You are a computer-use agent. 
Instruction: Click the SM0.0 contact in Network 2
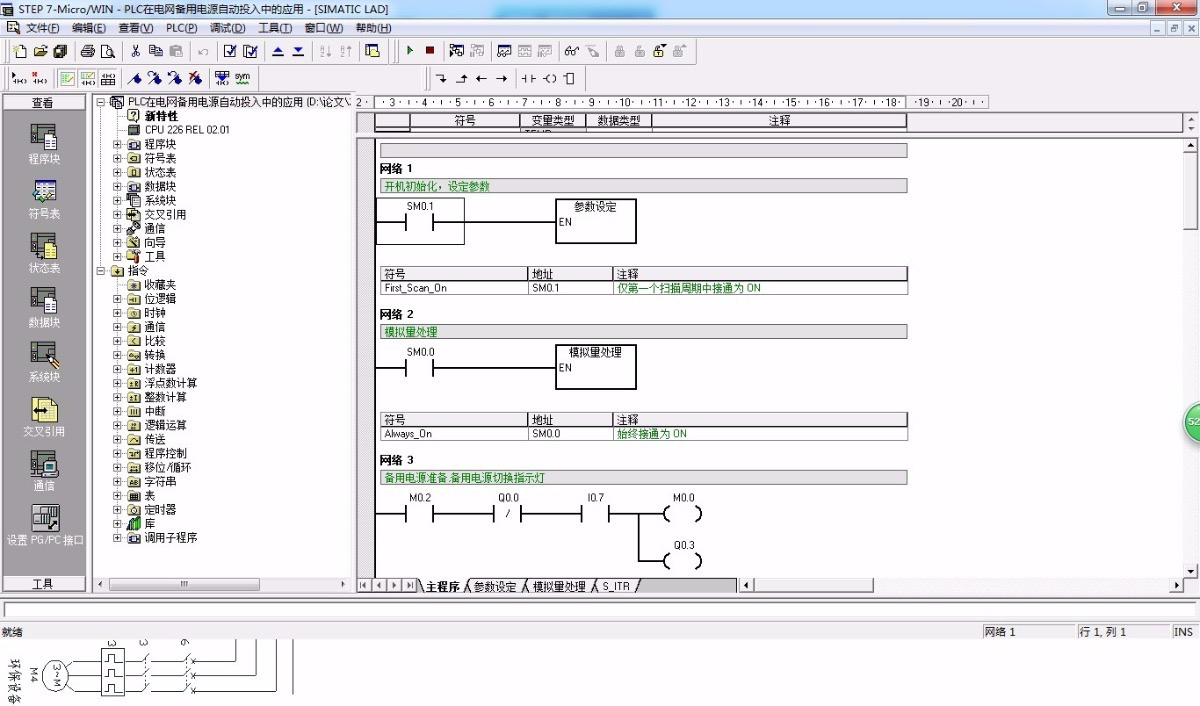[x=420, y=367]
